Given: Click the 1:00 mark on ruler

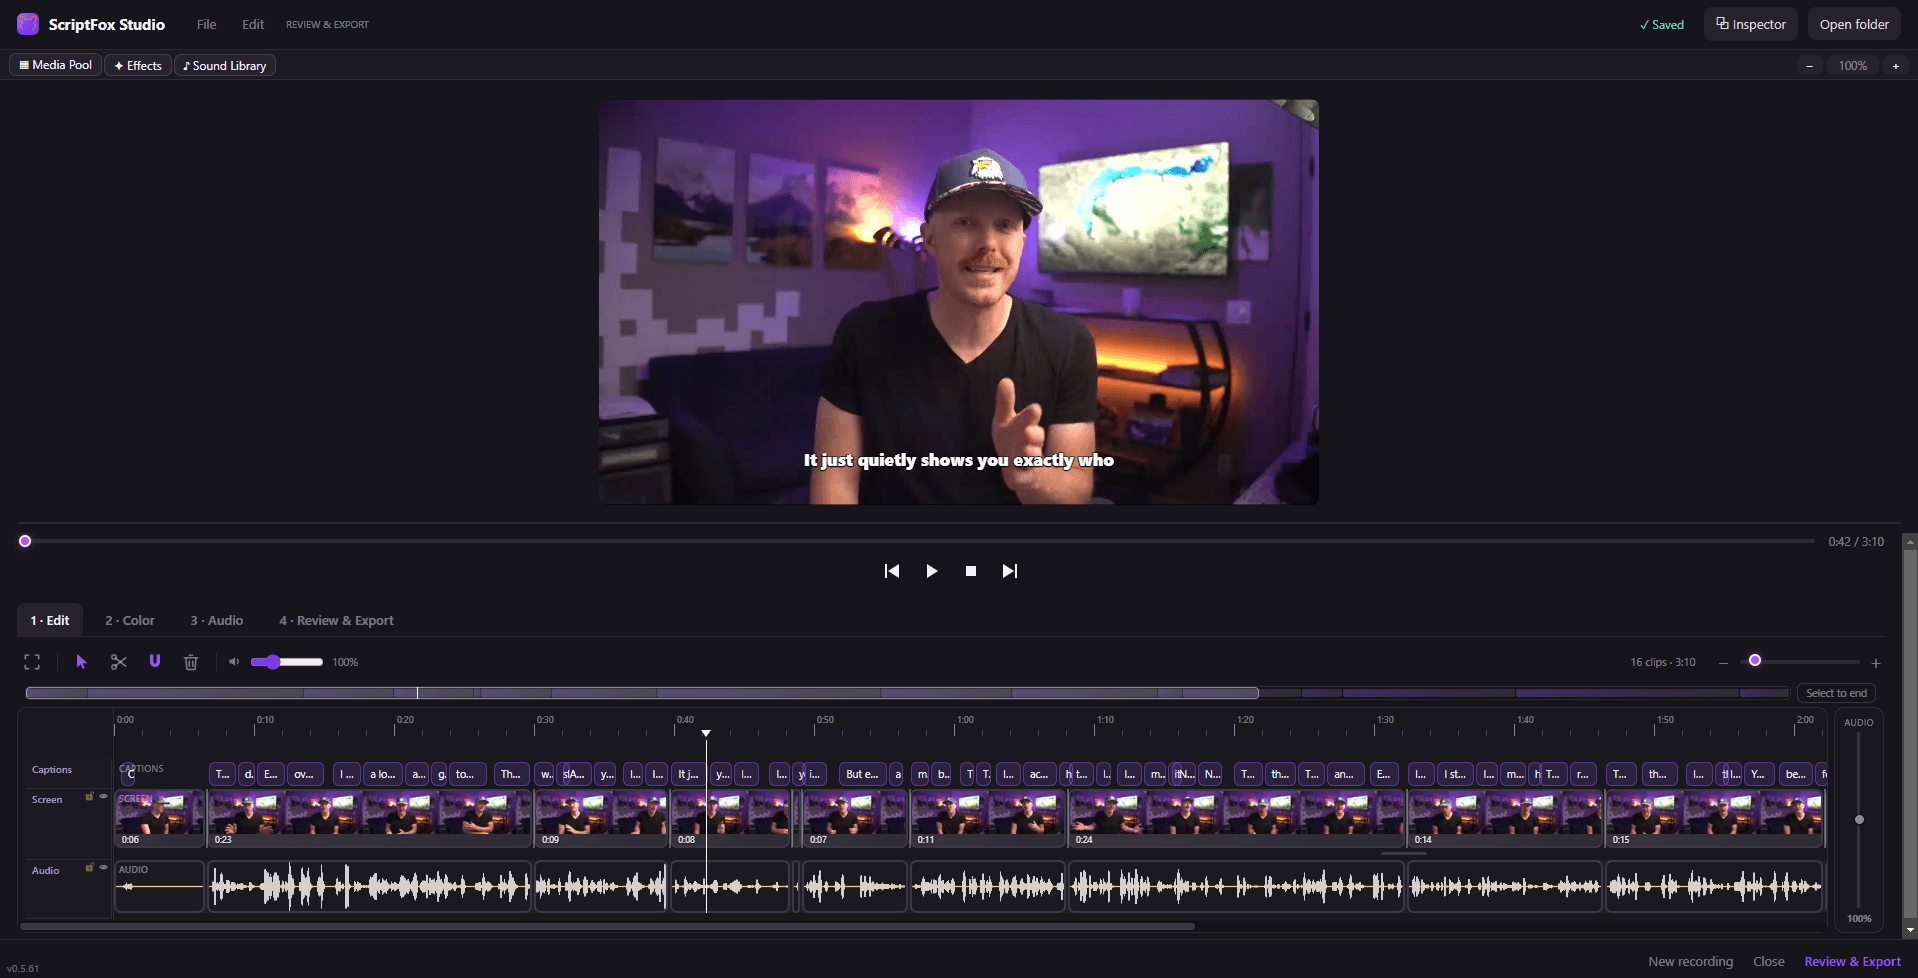Looking at the screenshot, I should [x=965, y=720].
